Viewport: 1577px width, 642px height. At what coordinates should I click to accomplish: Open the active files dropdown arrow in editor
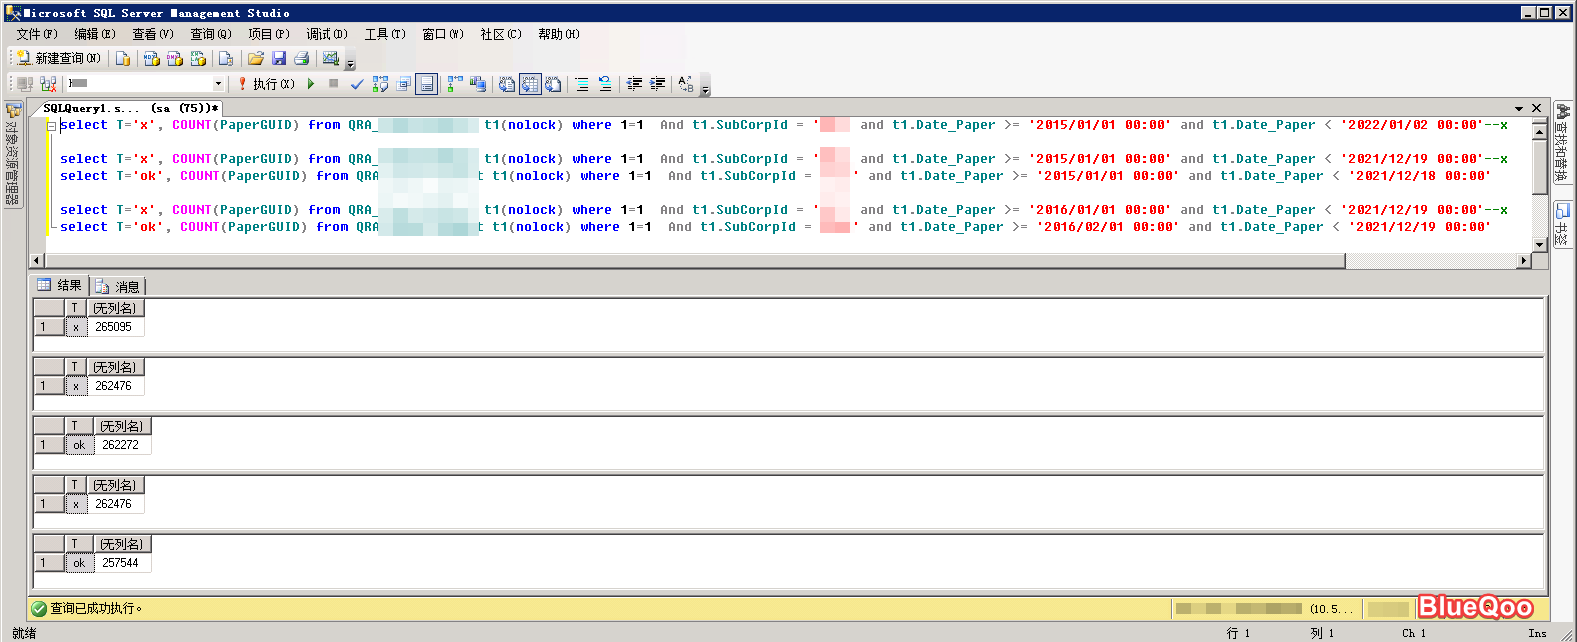click(1519, 108)
